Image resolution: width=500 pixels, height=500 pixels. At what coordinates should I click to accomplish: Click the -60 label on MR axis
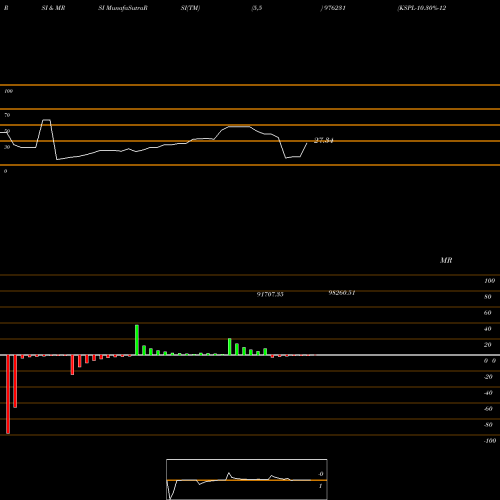coord(488,409)
